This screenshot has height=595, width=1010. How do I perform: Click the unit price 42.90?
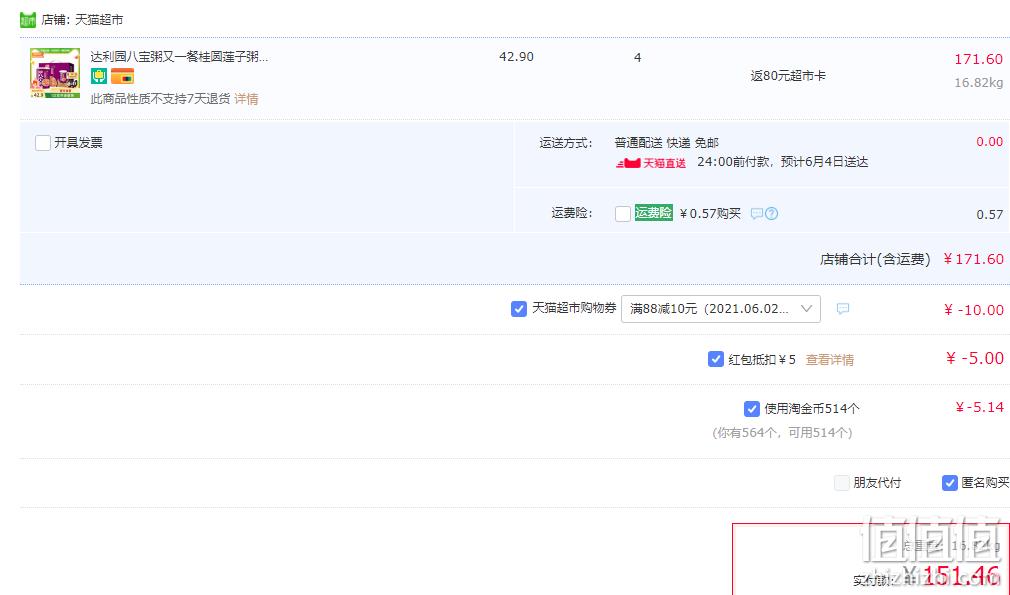click(517, 57)
